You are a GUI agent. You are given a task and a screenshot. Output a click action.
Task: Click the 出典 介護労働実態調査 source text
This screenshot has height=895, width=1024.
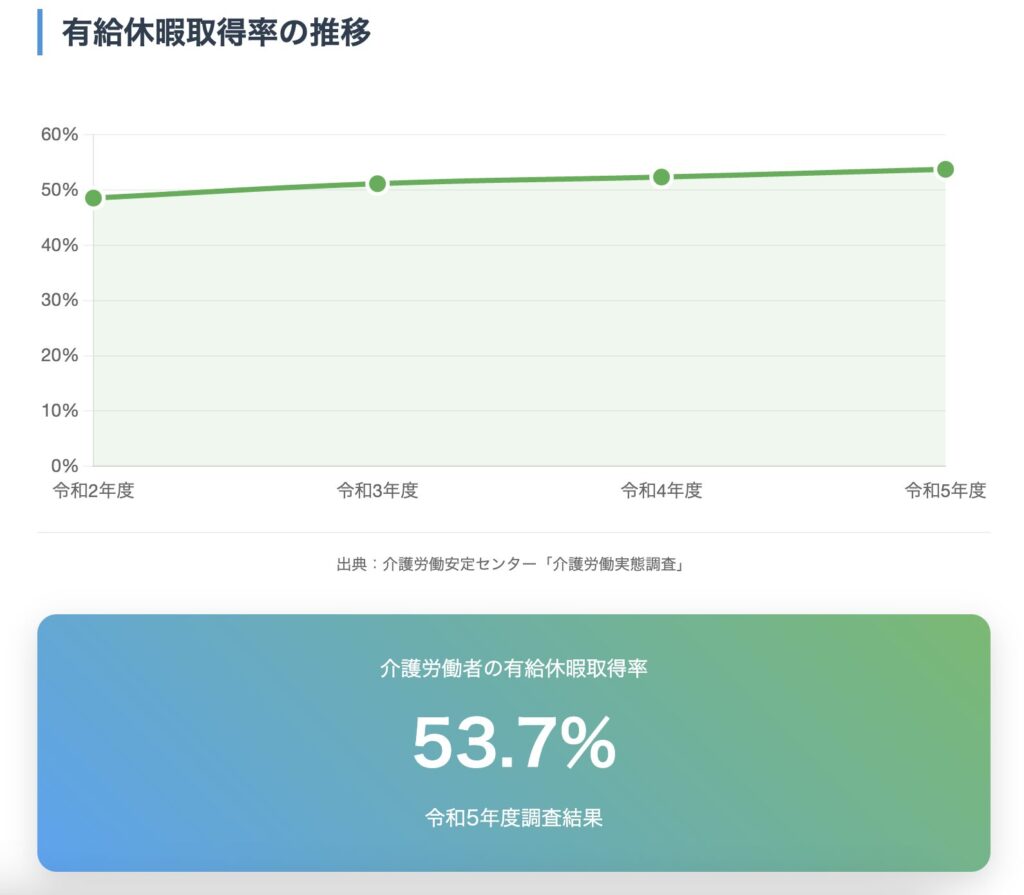point(510,564)
